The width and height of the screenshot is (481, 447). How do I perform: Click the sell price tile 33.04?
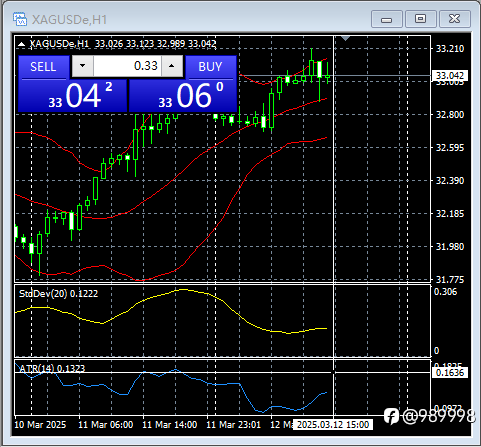pos(72,96)
